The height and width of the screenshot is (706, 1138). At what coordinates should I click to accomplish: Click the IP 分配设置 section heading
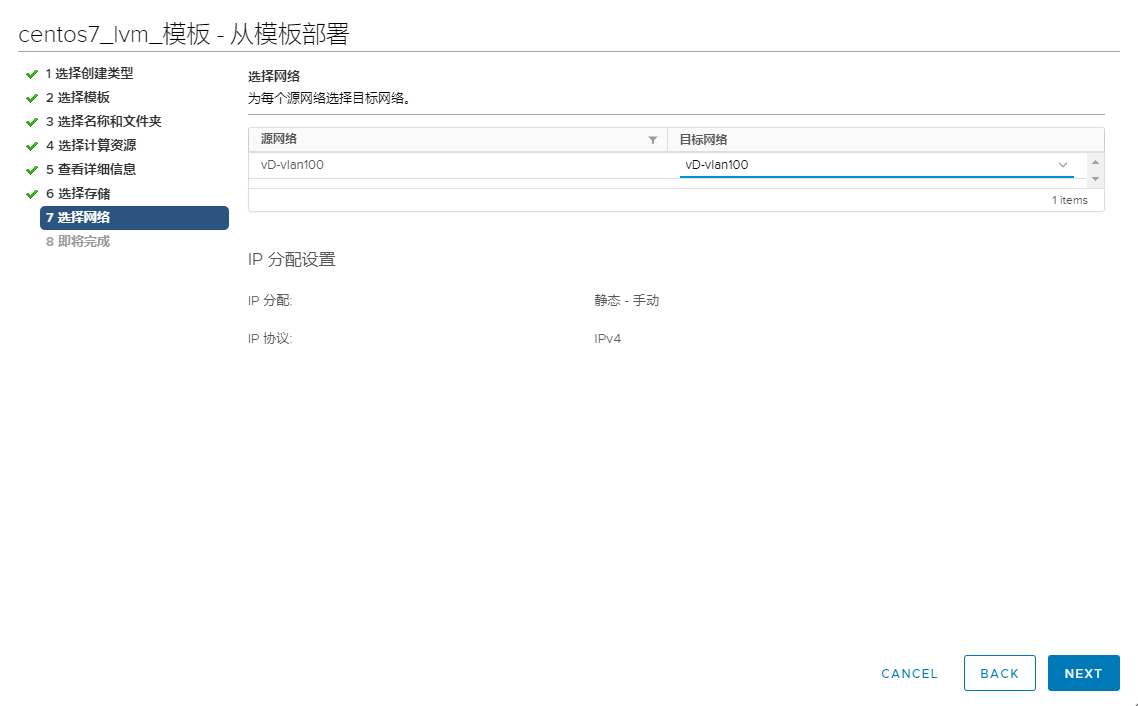tap(292, 260)
